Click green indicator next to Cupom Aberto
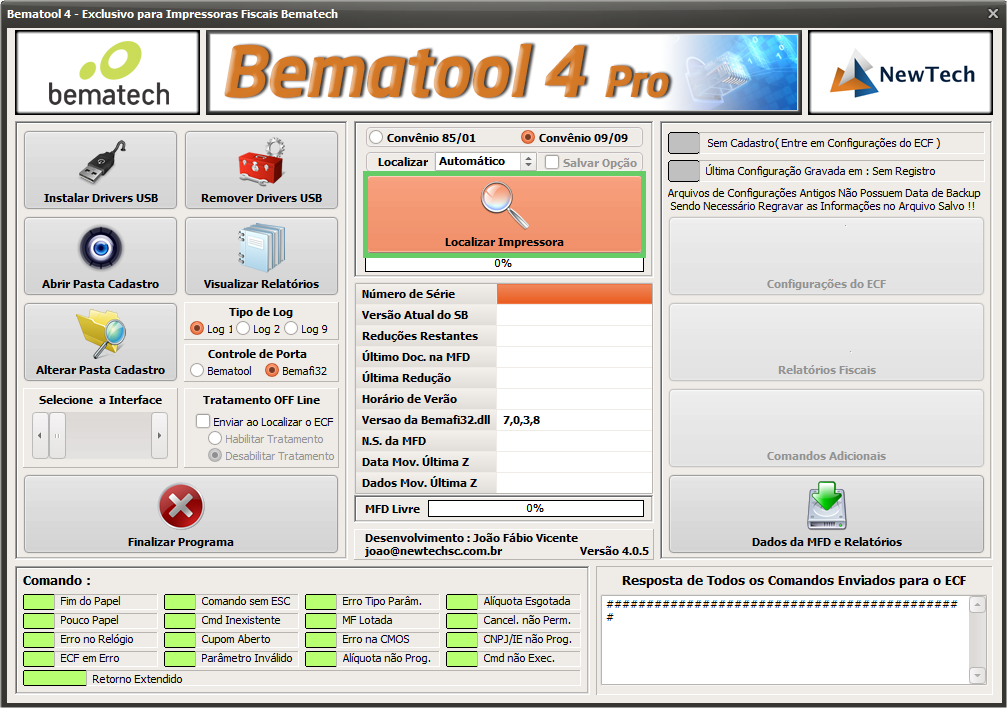This screenshot has width=1007, height=708. coord(180,639)
